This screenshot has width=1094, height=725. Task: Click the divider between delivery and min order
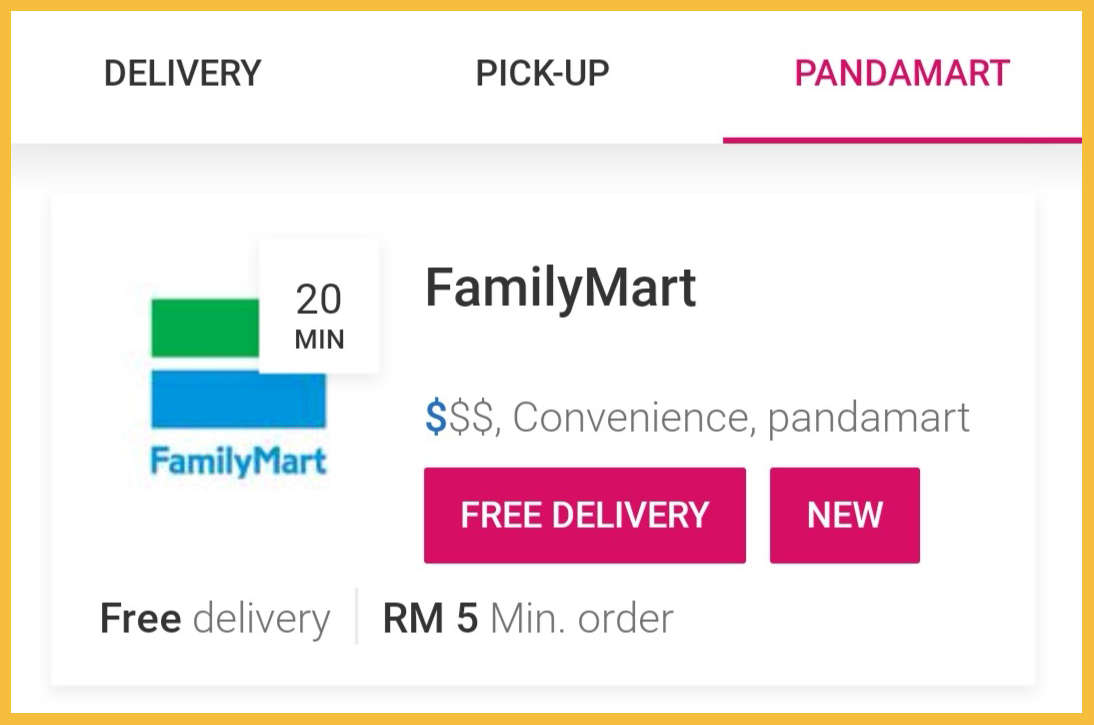(356, 617)
